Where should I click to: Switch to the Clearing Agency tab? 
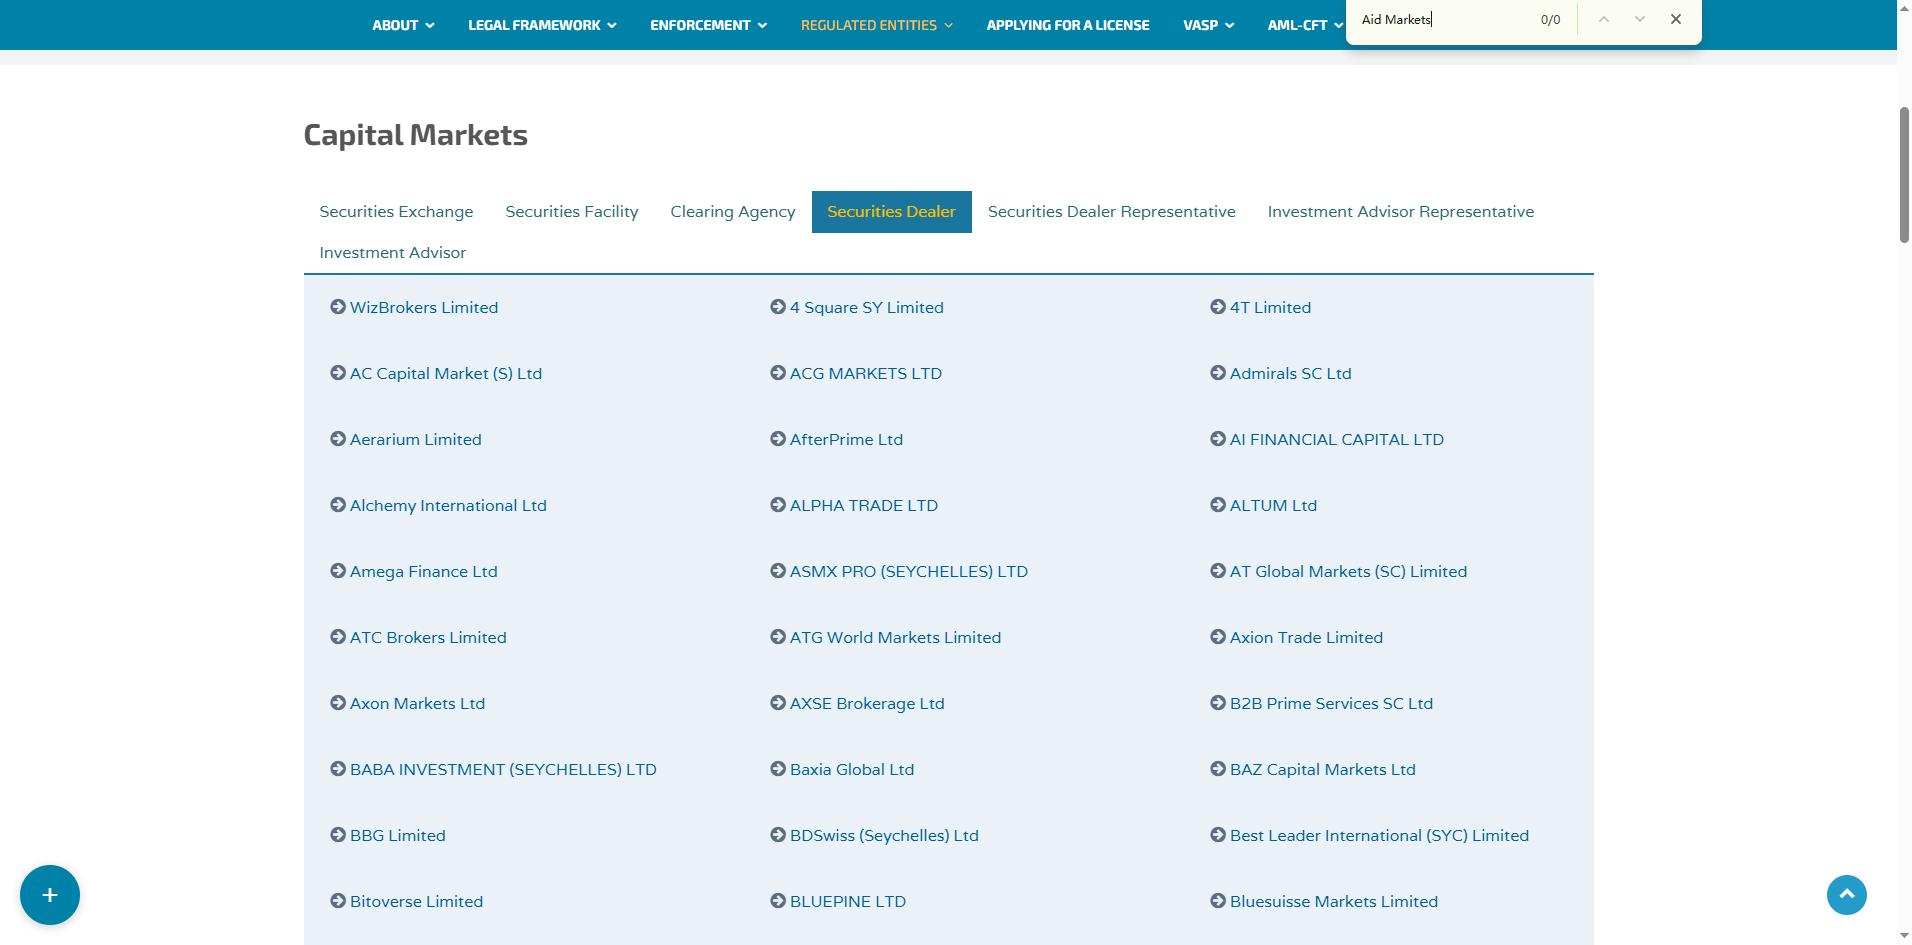click(x=732, y=212)
